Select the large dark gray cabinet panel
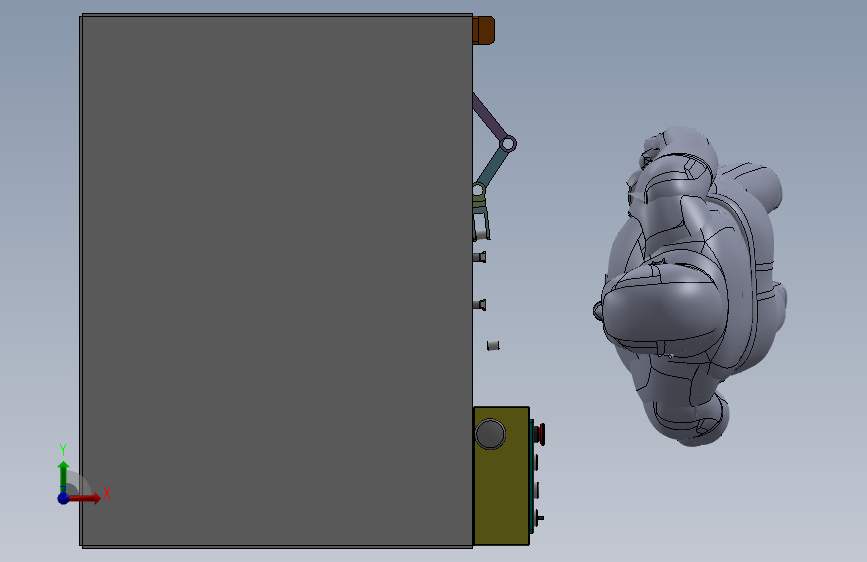The height and width of the screenshot is (562, 867). (x=276, y=281)
